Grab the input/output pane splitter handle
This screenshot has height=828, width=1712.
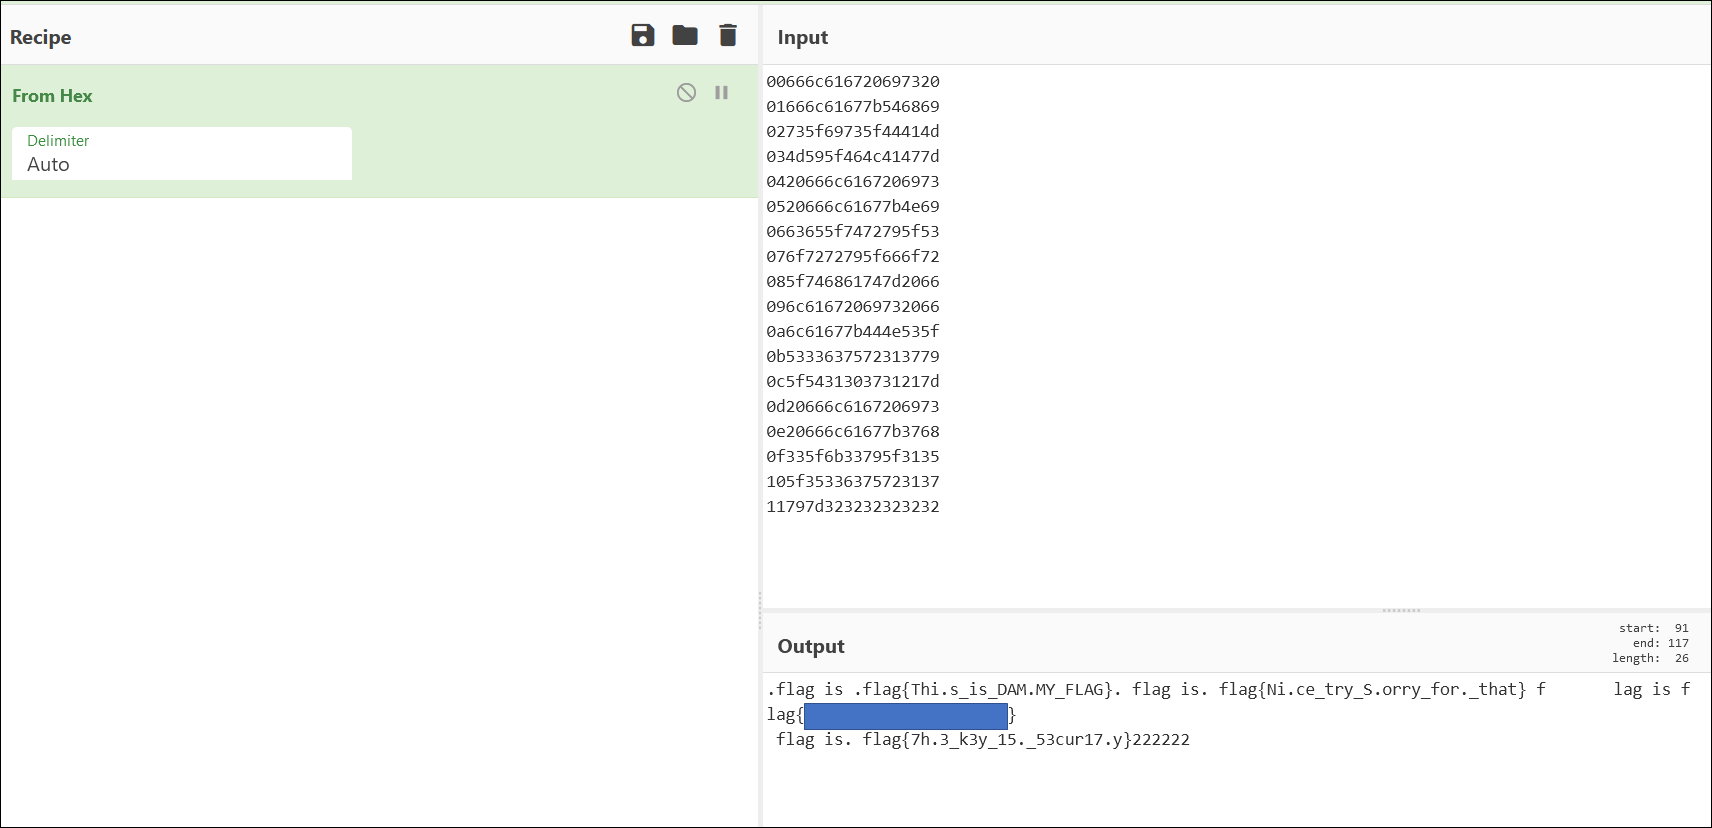[1401, 610]
